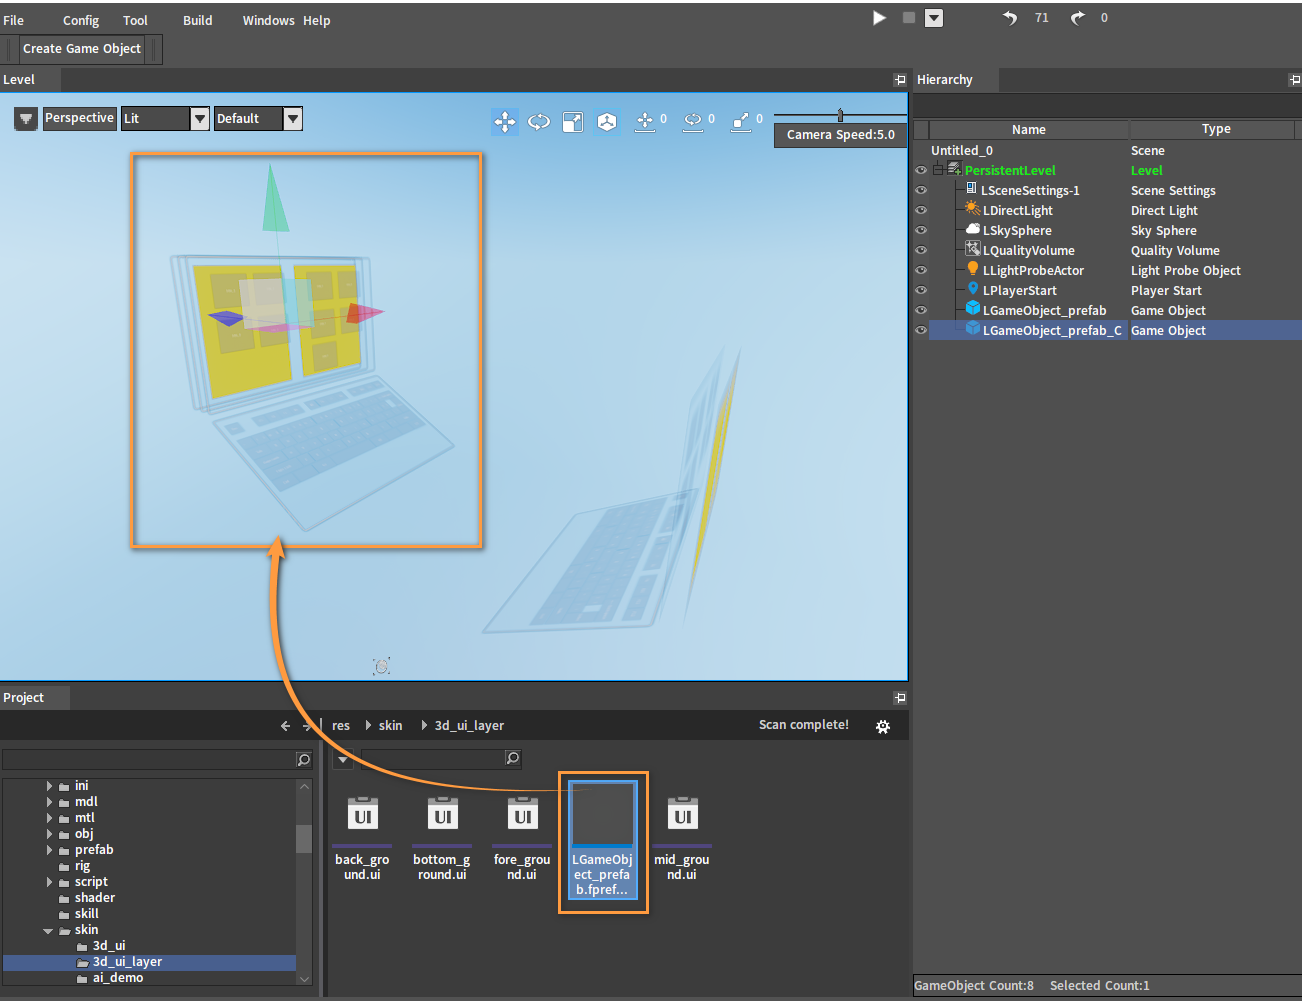This screenshot has height=1001, width=1302.
Task: Select the move/translate gizmo tool
Action: [x=505, y=122]
